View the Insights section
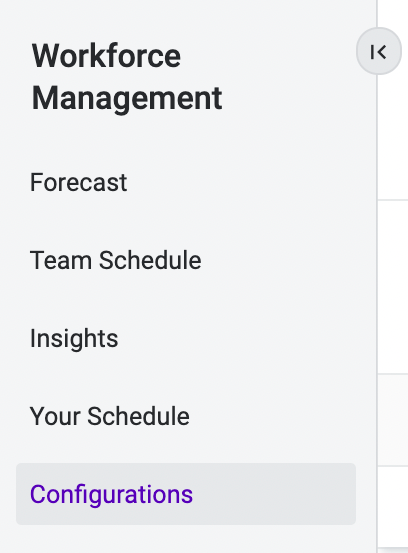This screenshot has height=553, width=408. tap(74, 339)
